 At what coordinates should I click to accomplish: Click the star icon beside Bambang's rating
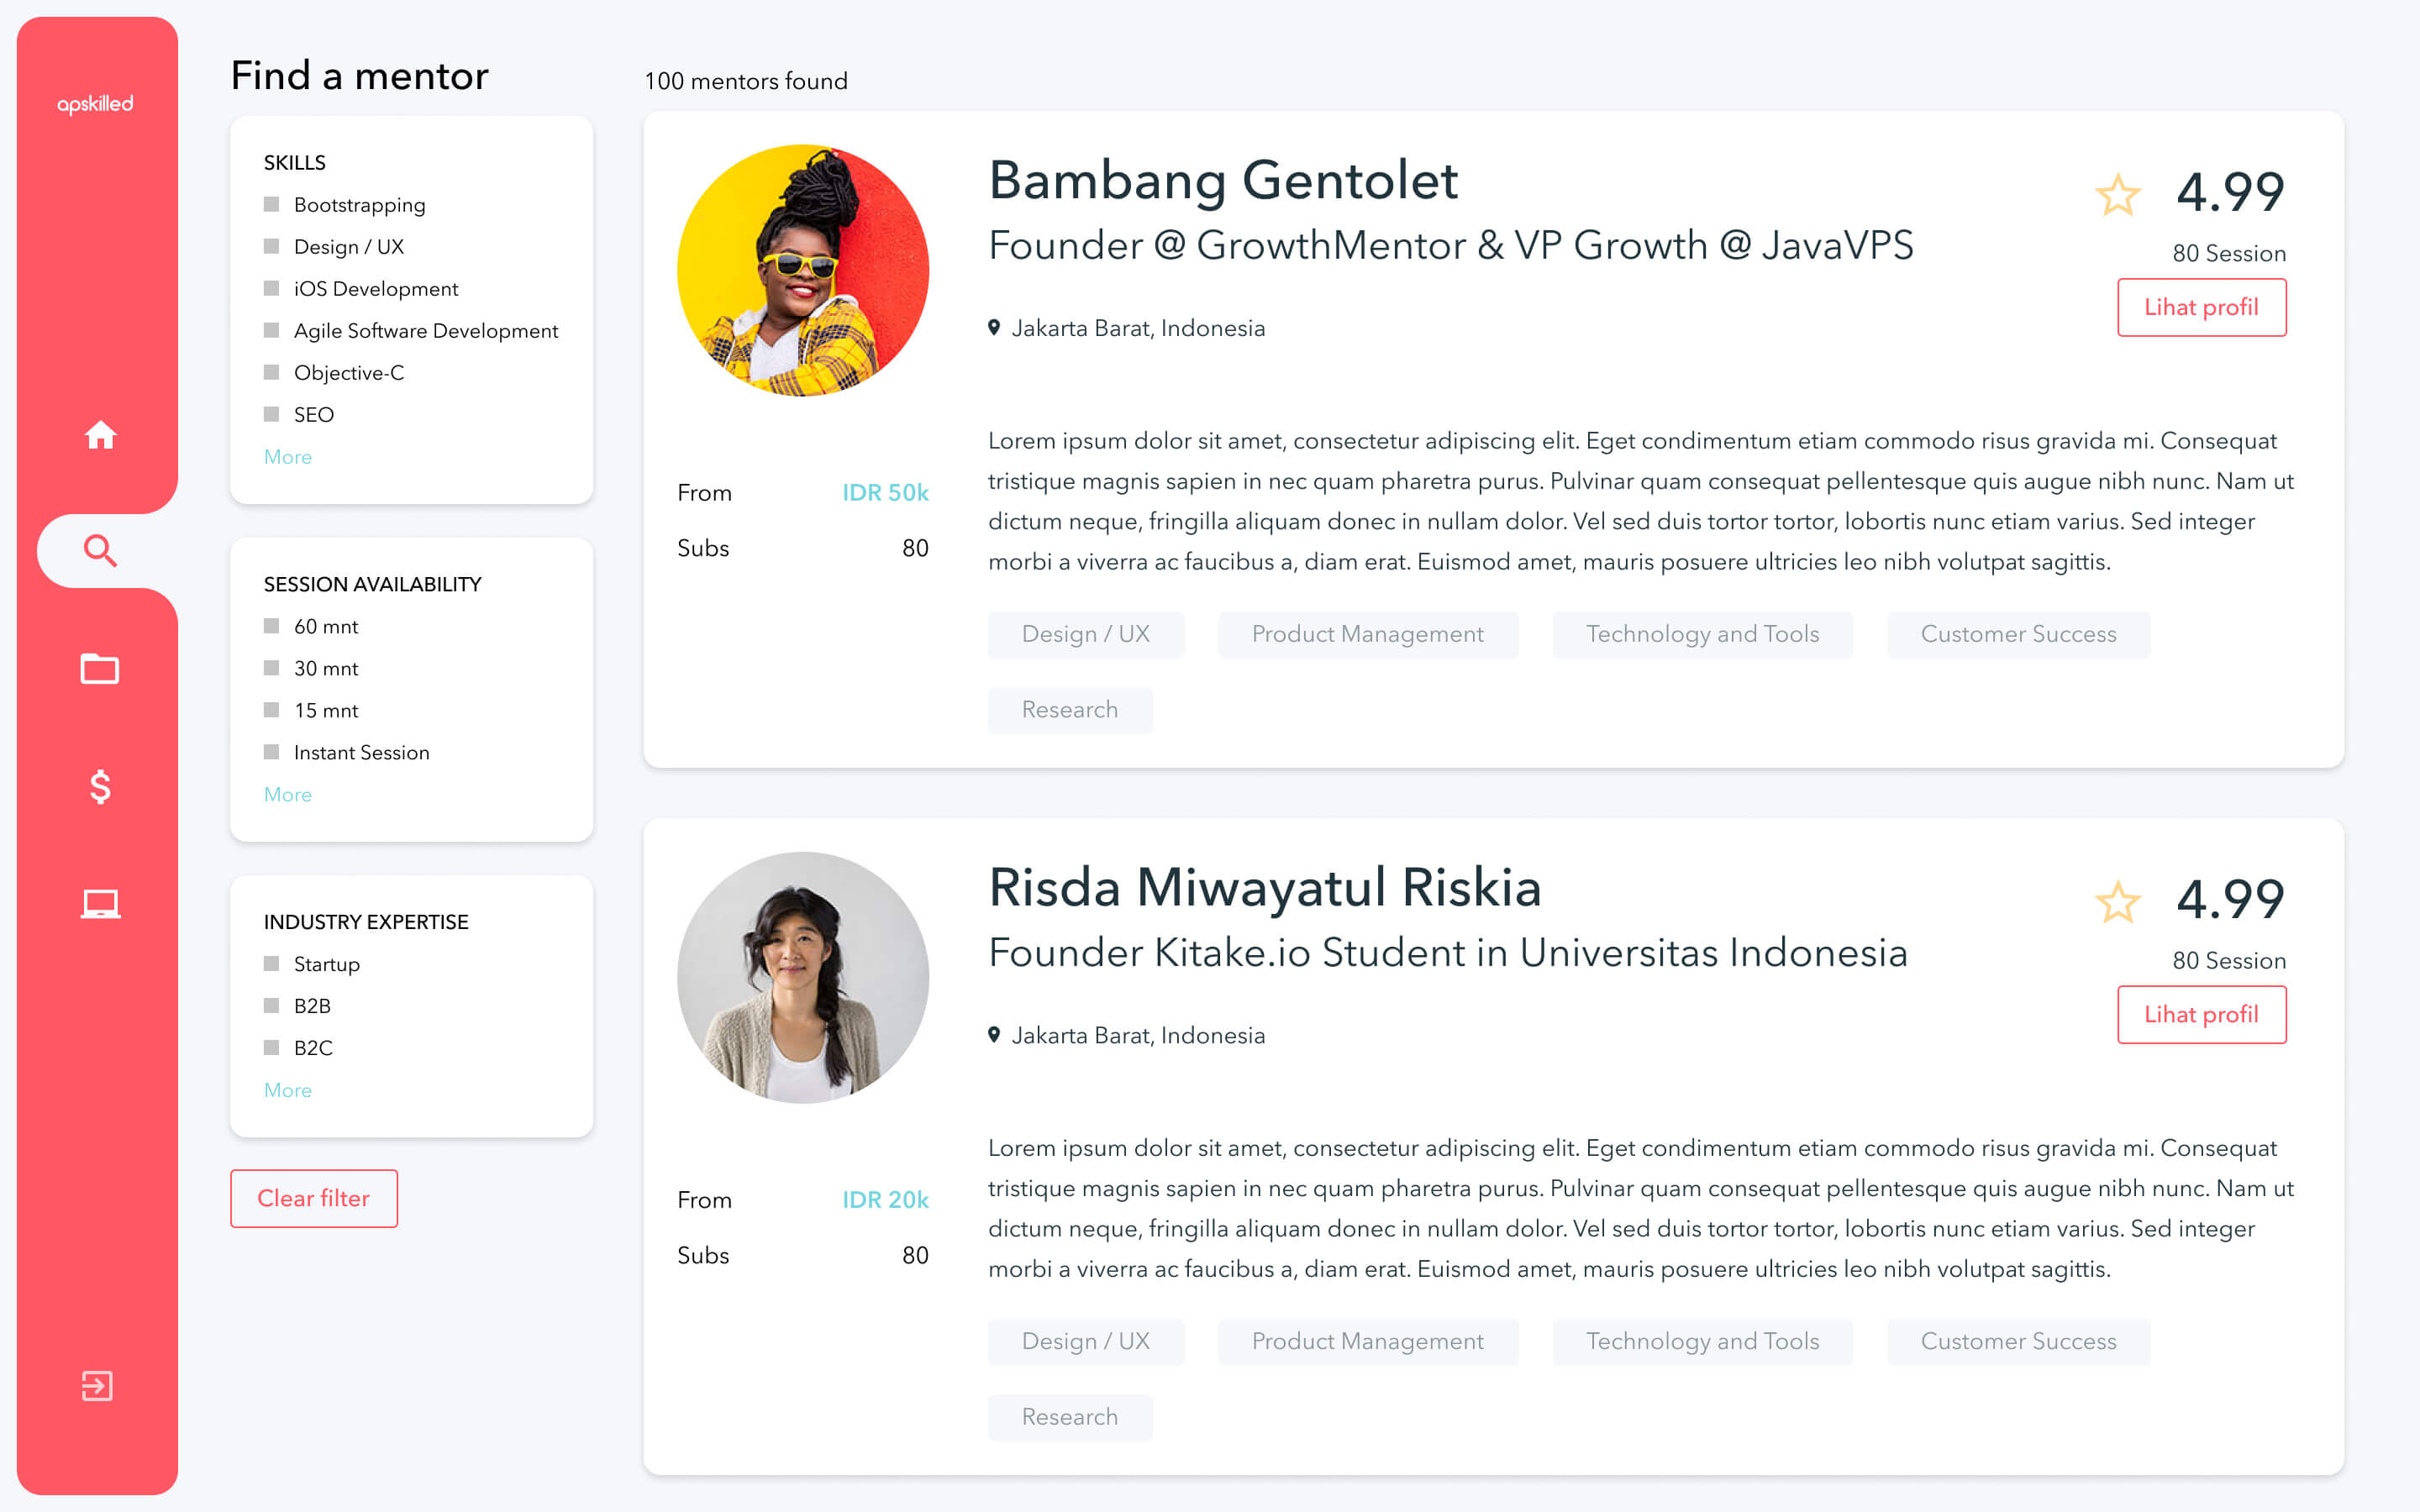tap(2117, 195)
